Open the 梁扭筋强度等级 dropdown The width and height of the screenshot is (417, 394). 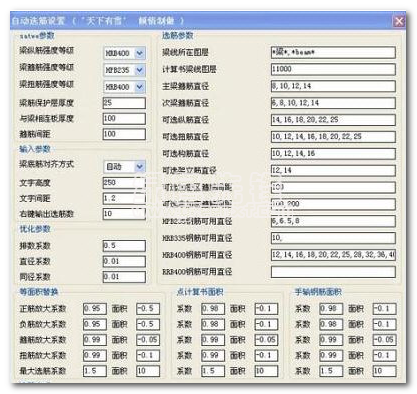click(140, 87)
